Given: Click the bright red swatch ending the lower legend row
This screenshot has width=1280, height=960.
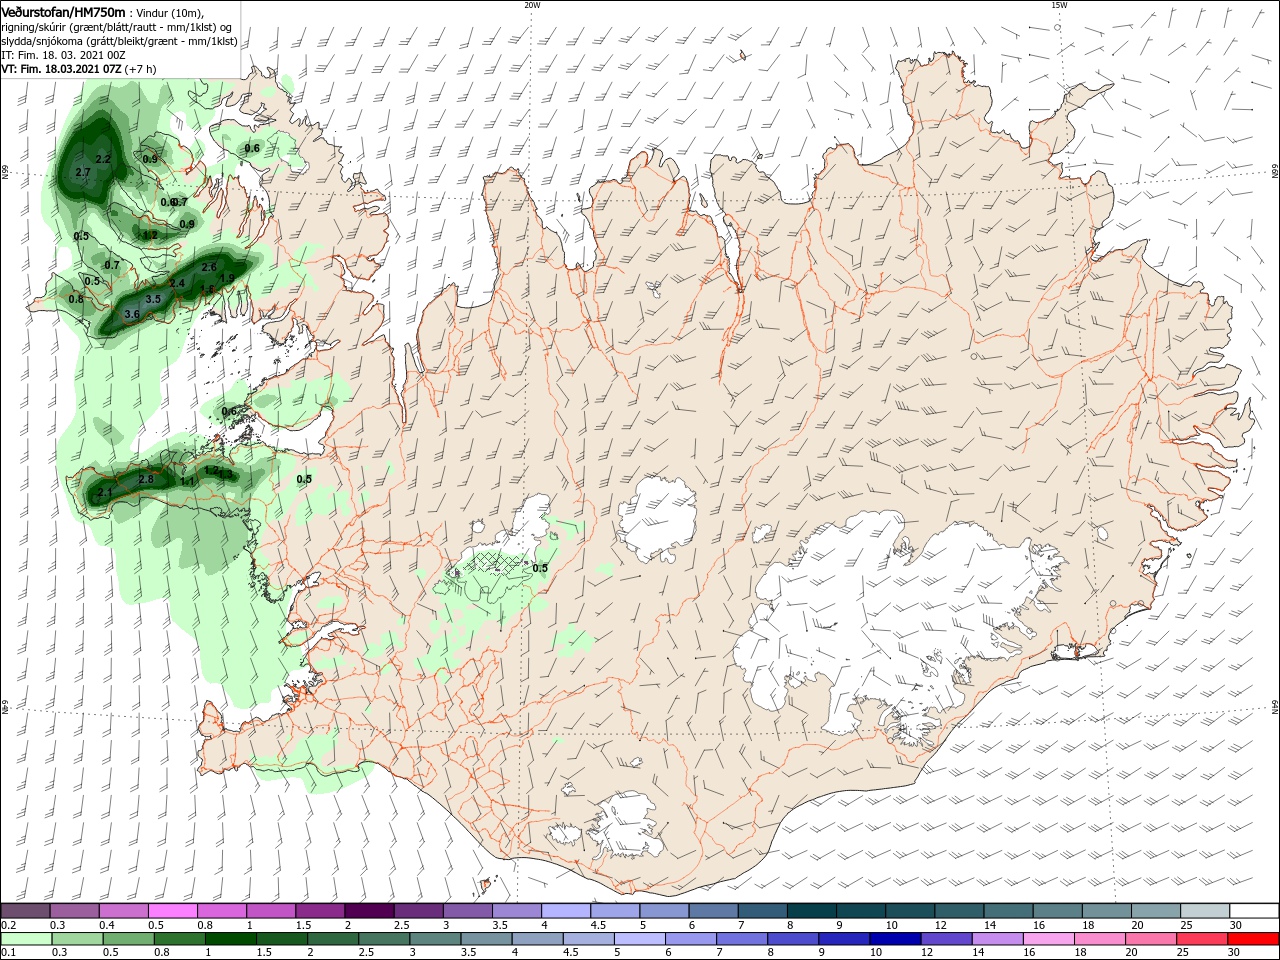Looking at the screenshot, I should click(x=1253, y=939).
